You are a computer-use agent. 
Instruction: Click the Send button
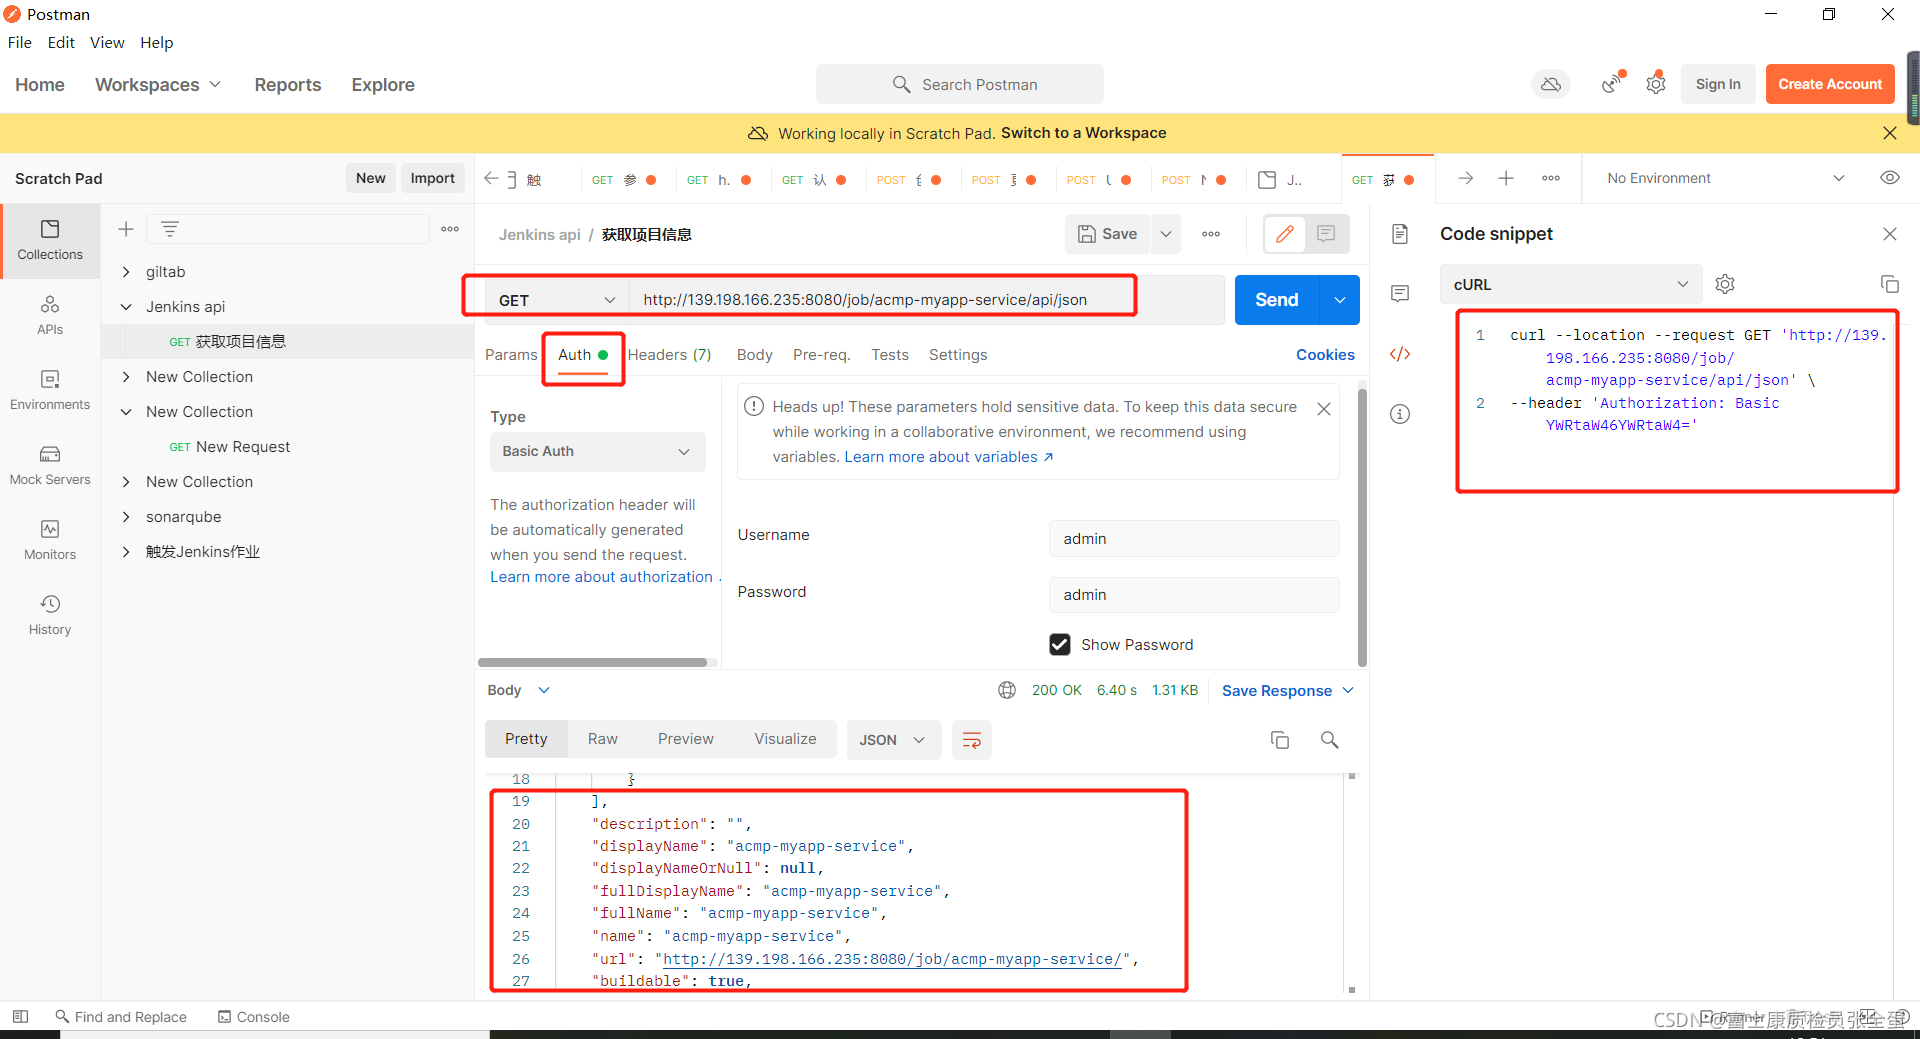[1275, 299]
